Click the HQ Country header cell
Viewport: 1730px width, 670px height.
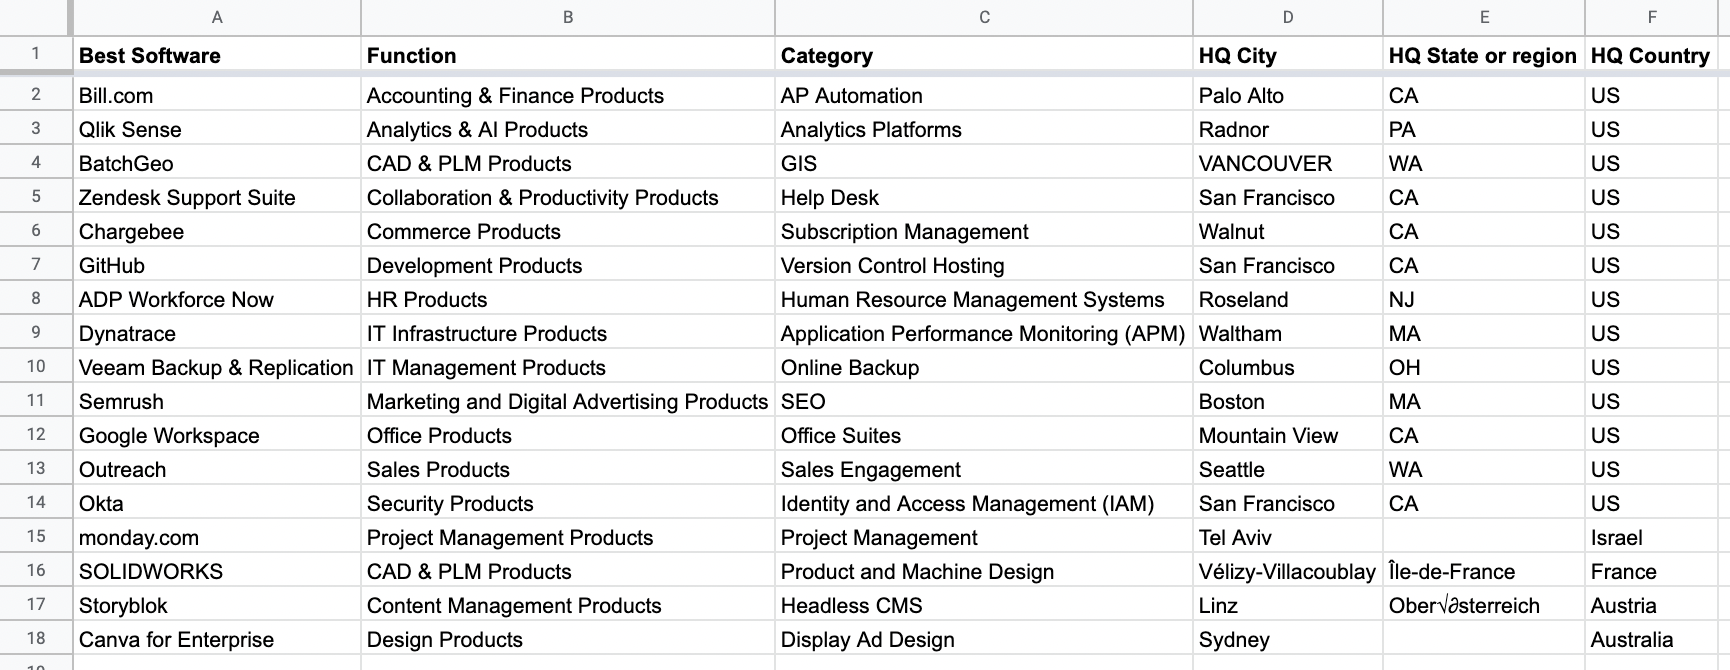click(x=1651, y=55)
